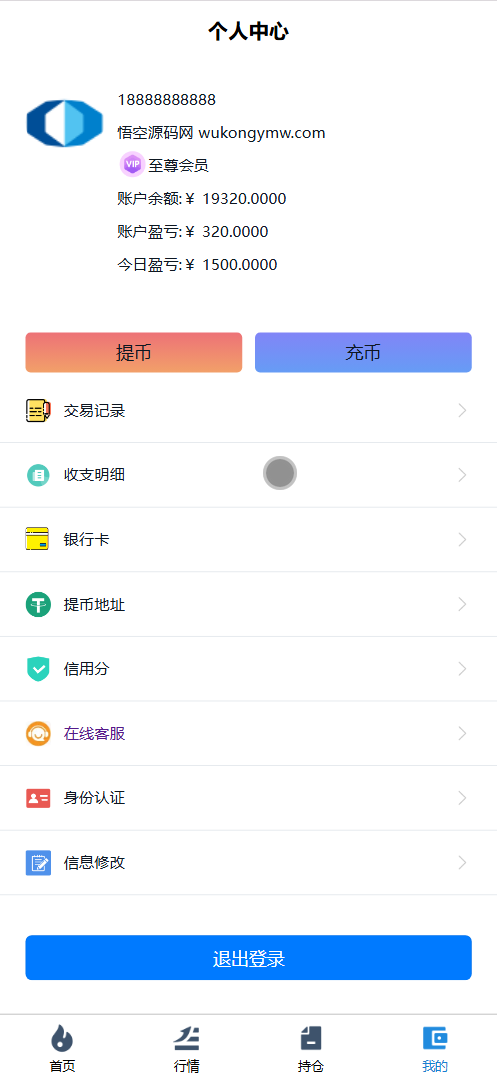Click the yellow bank card icon
The width and height of the screenshot is (497, 1076).
37,539
